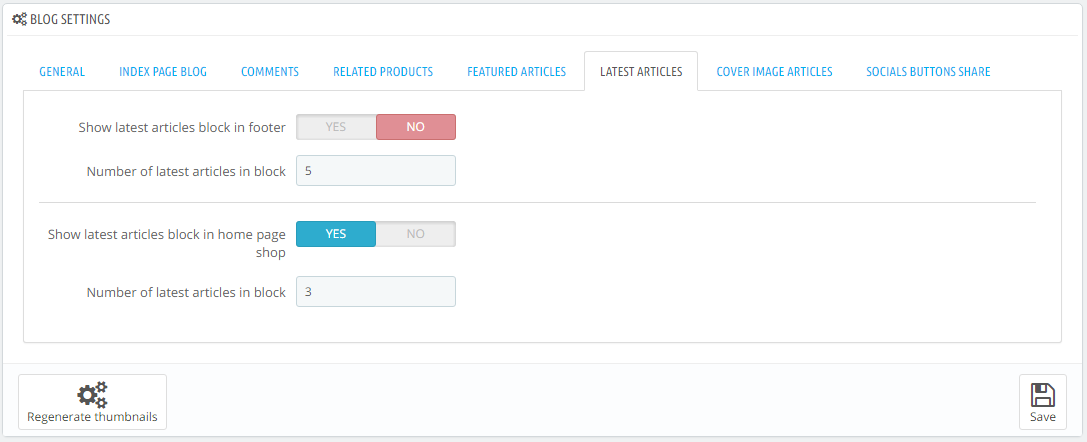The width and height of the screenshot is (1087, 442).
Task: Set footer latest articles block to YES
Action: (x=336, y=127)
